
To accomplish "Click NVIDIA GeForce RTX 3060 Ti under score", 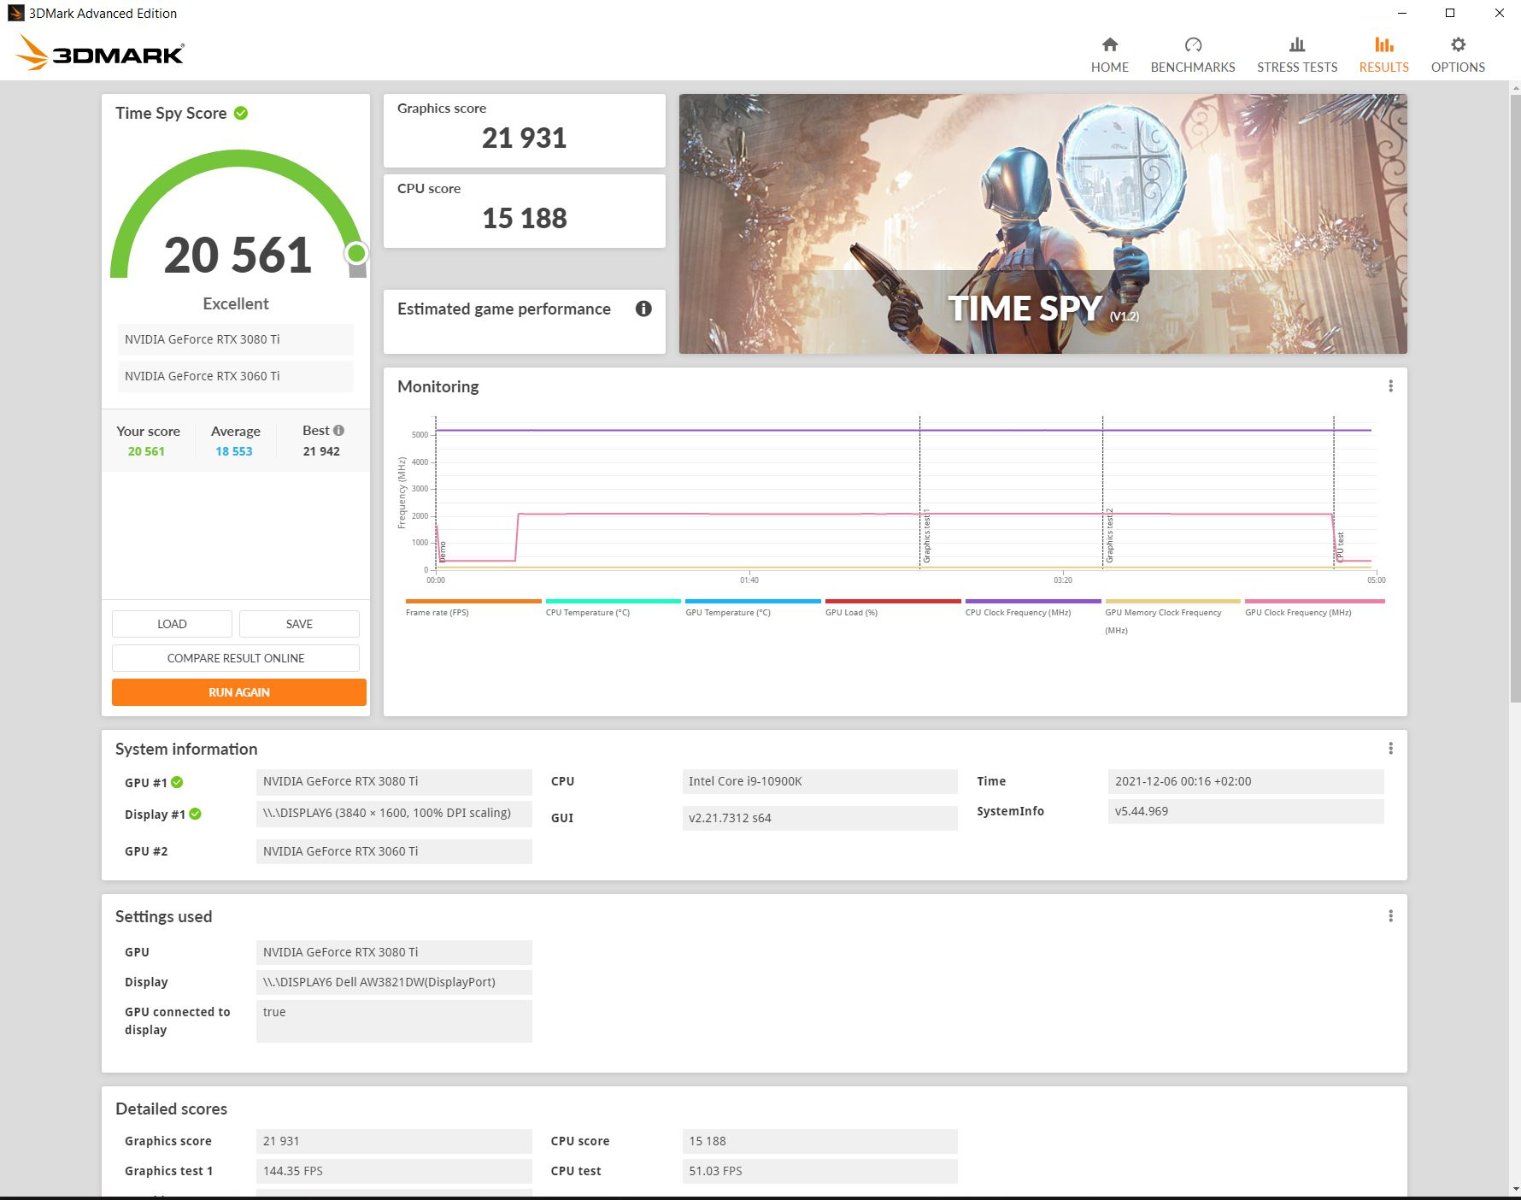I will click(235, 376).
